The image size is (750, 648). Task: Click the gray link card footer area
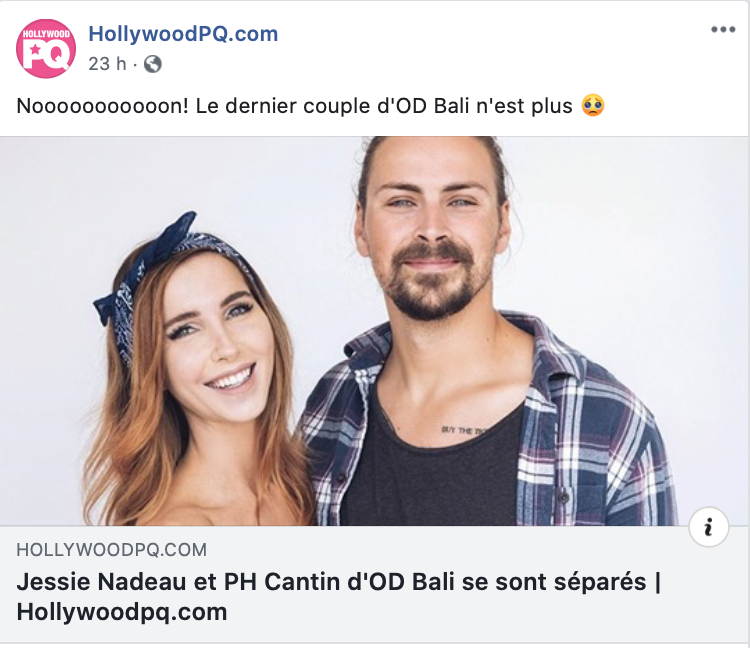[375, 584]
